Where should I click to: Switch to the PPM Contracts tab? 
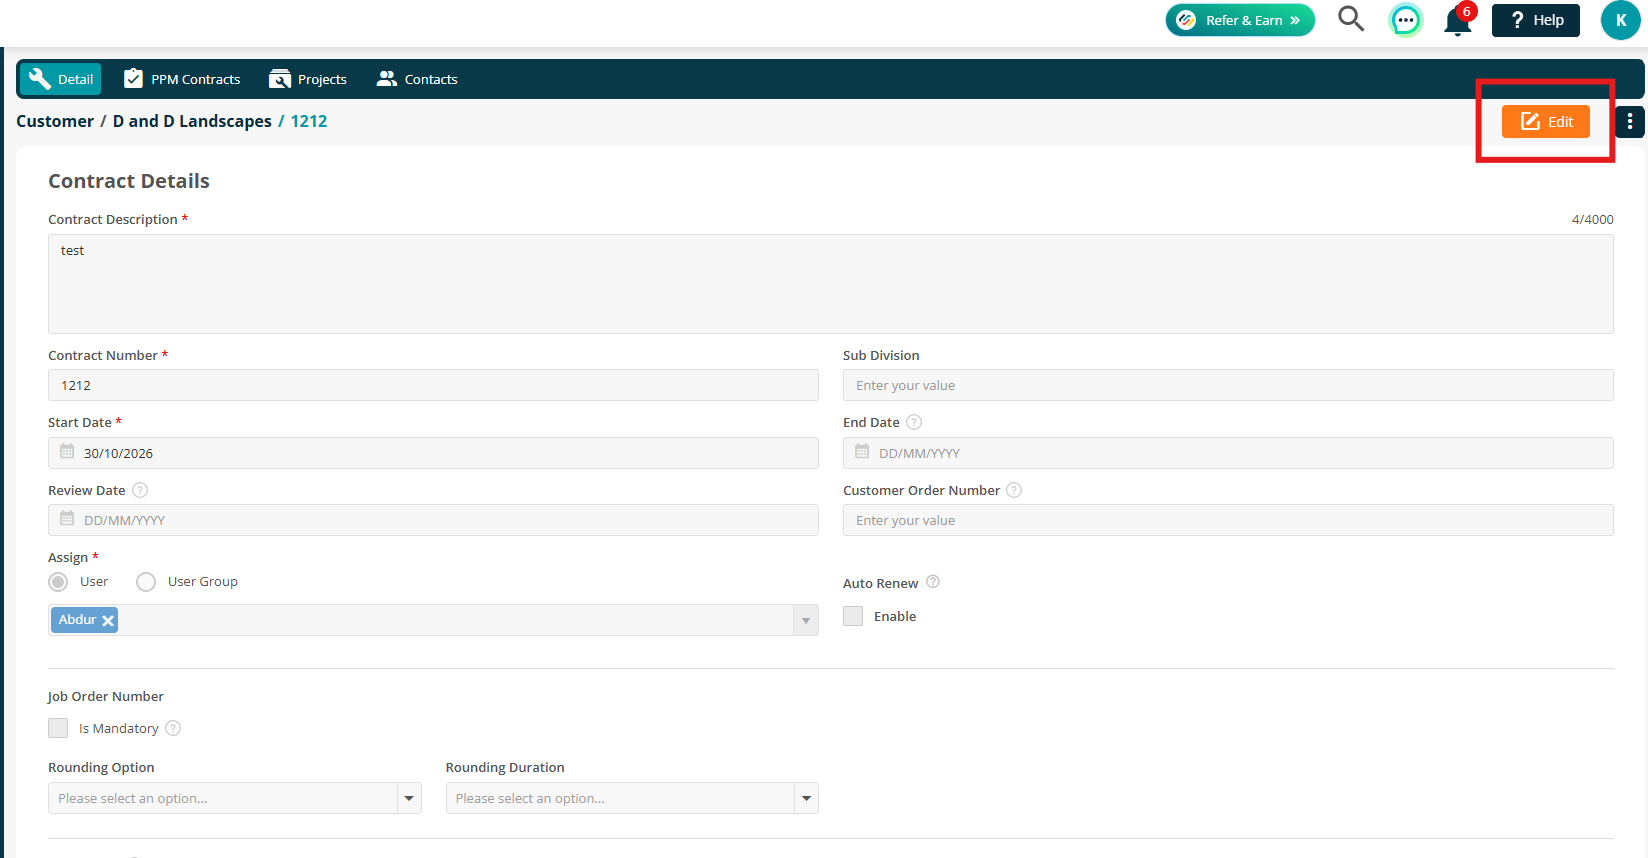click(182, 79)
